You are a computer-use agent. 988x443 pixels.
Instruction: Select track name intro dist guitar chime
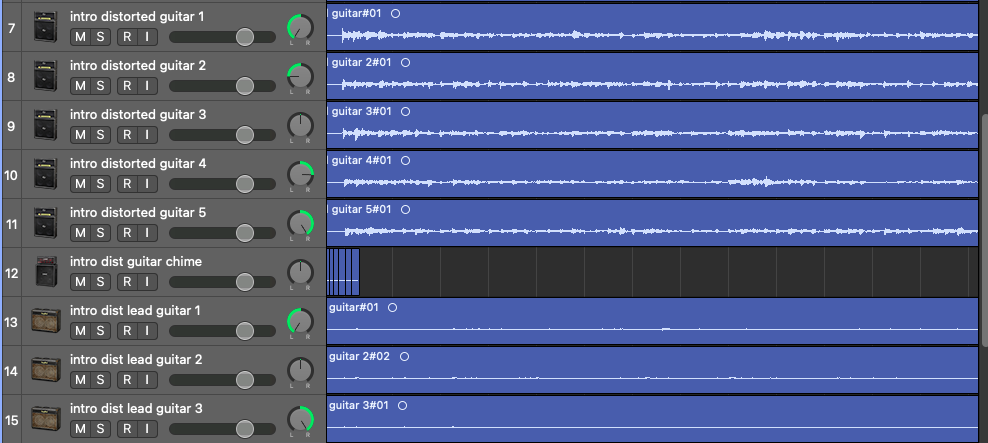click(135, 262)
